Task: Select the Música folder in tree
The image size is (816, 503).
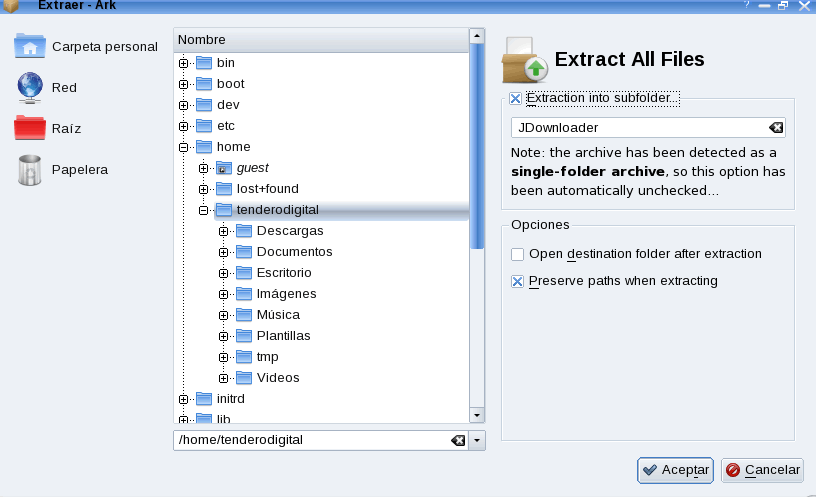Action: tap(277, 315)
